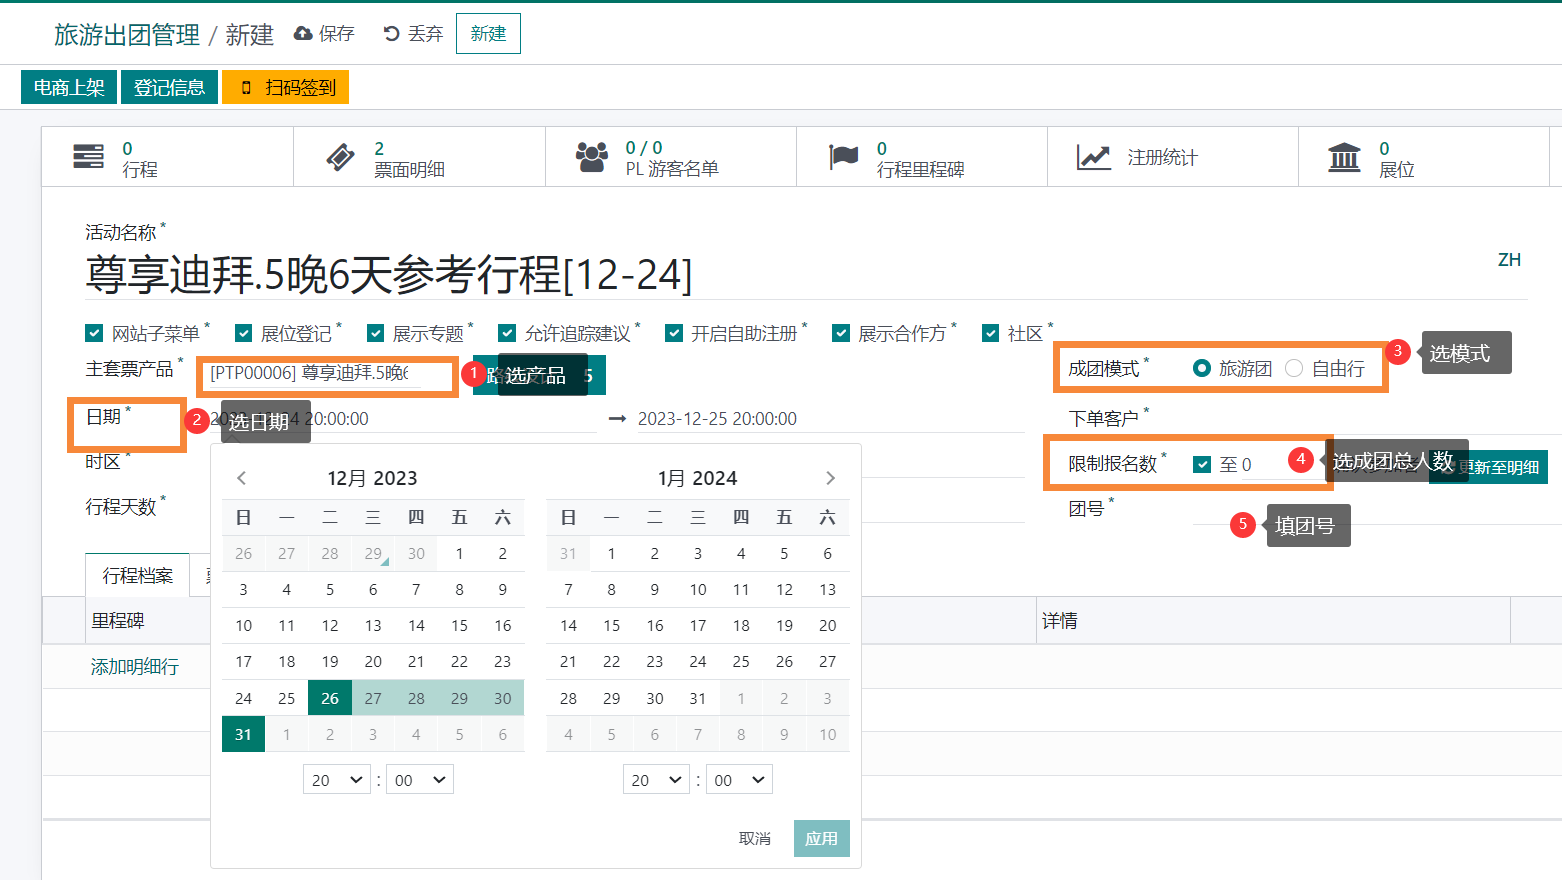
Task: Click the ZH language indicator
Action: (1509, 260)
